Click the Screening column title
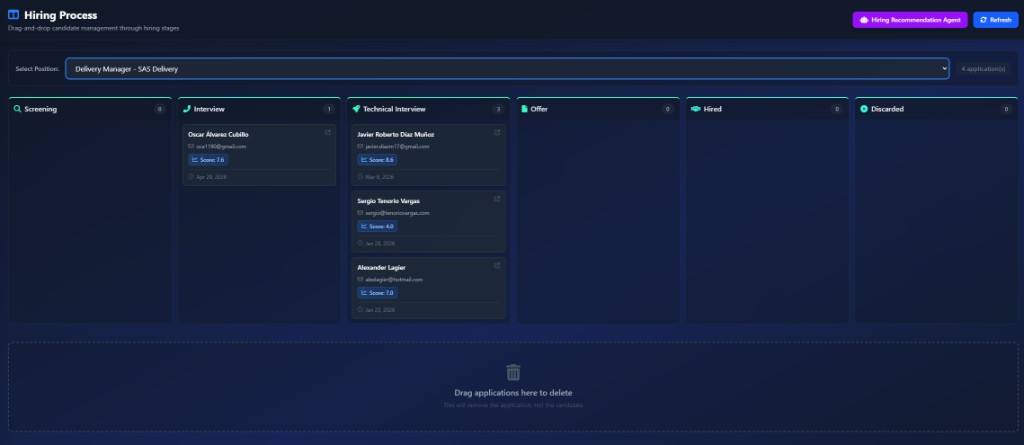 (40, 109)
